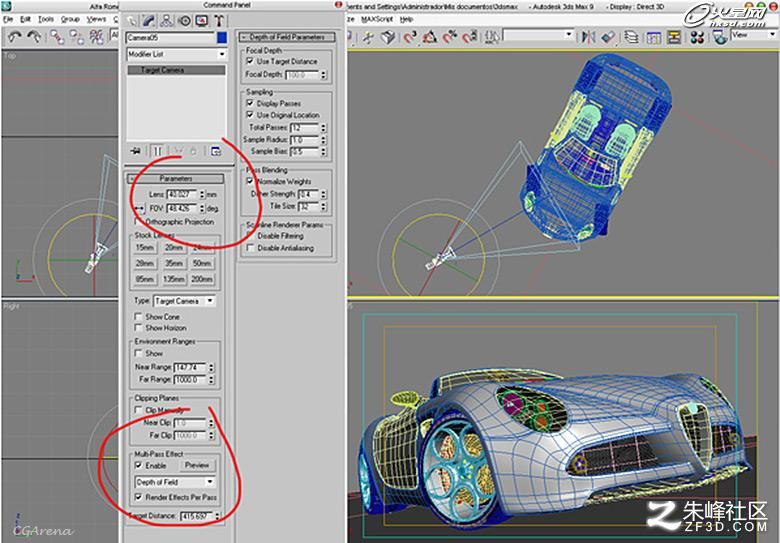
Task: Open the Create tab in Command Panel
Action: pos(132,20)
